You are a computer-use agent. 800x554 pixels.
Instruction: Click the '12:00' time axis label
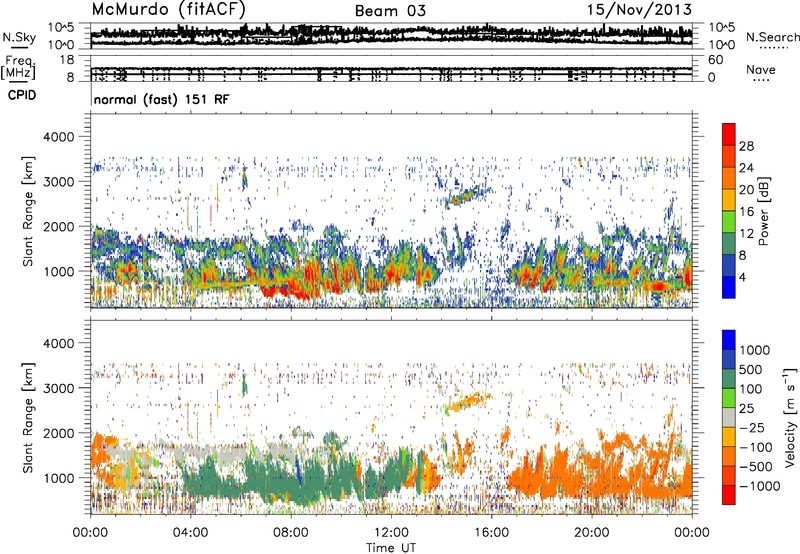391,533
